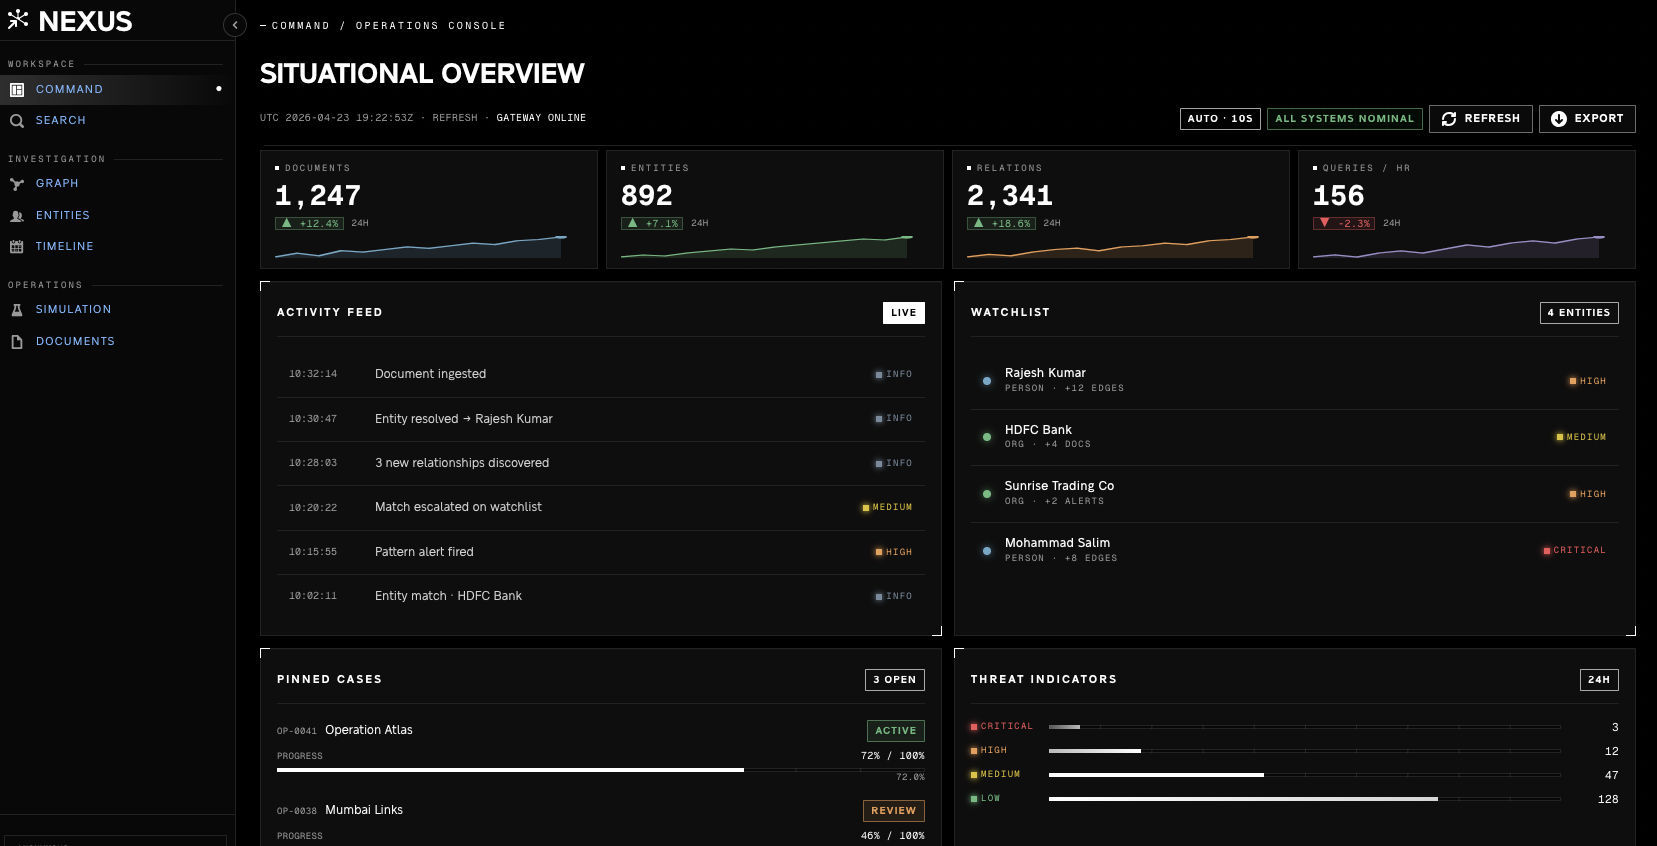Open the Mumbai Links case
1657x846 pixels.
364,810
